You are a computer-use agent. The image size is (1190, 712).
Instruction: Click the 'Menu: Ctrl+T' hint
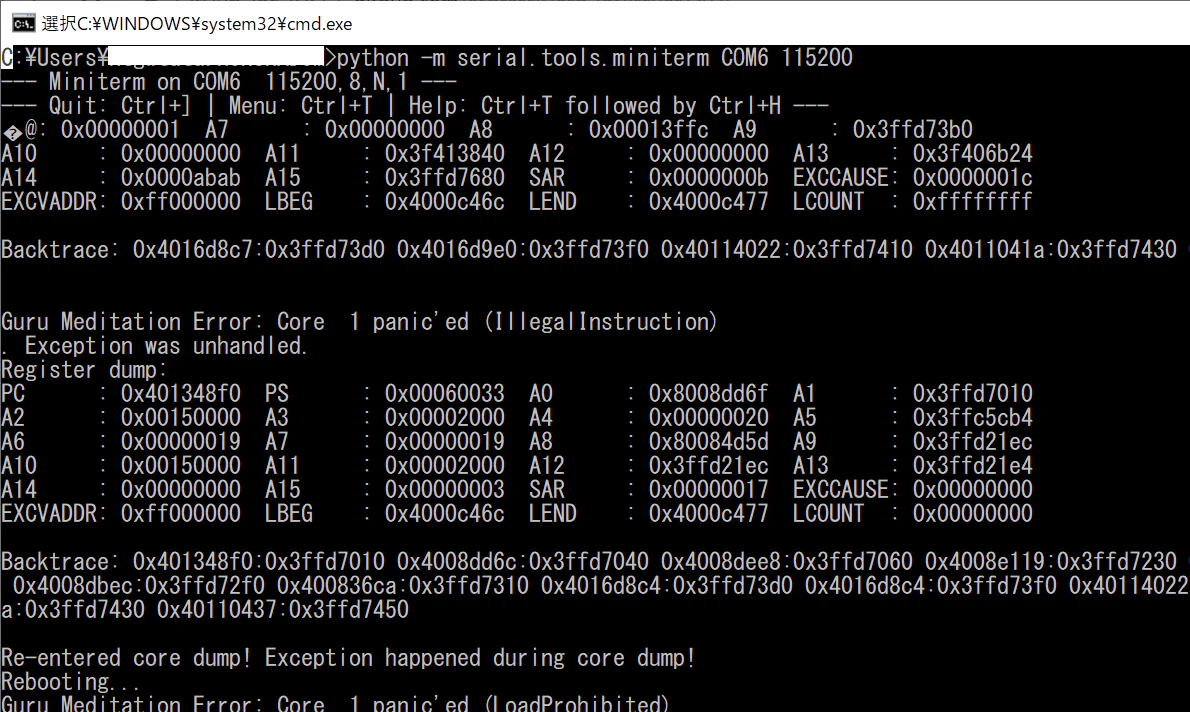coord(301,106)
